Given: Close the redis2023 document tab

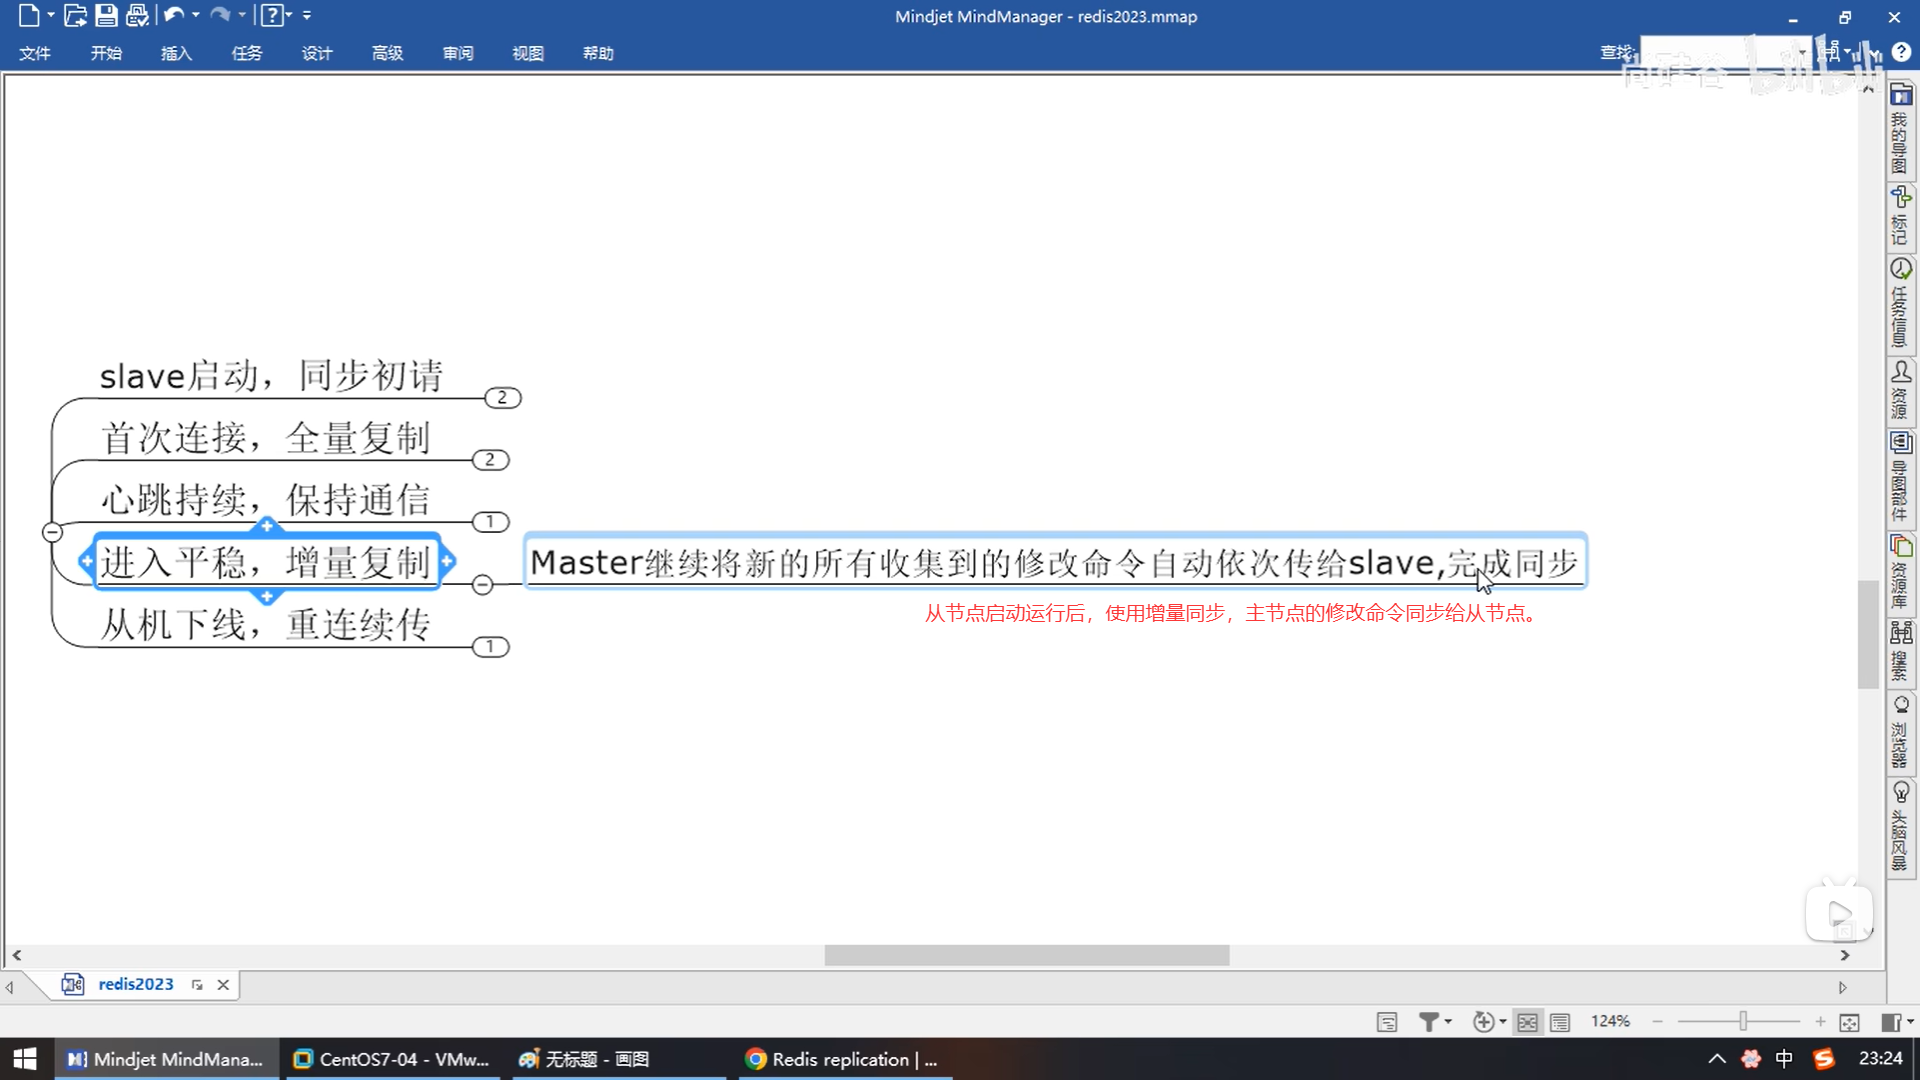Looking at the screenshot, I should tap(223, 985).
